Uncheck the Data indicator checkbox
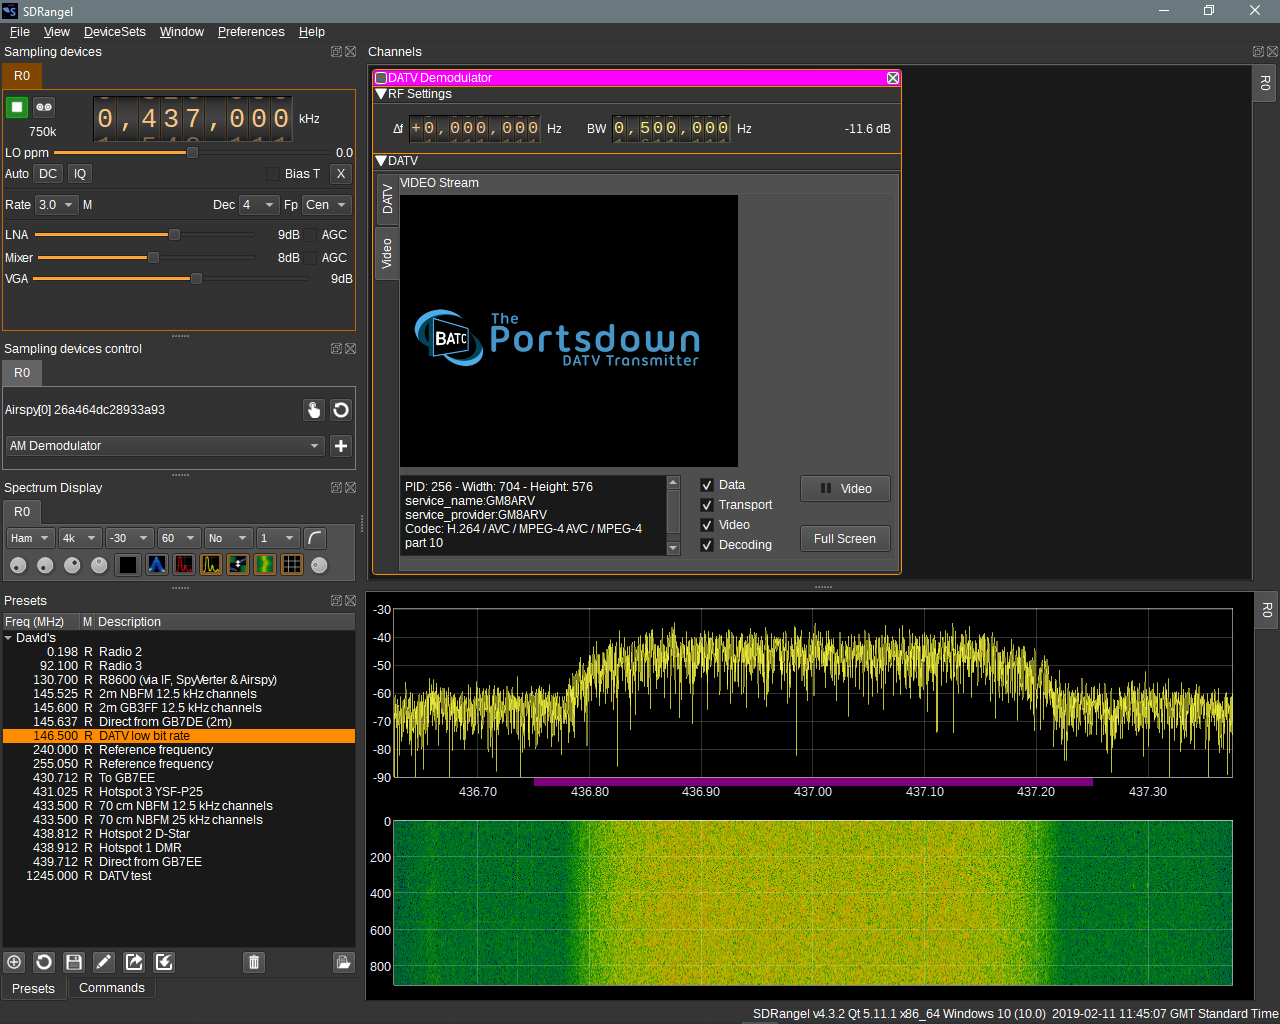The width and height of the screenshot is (1280, 1024). point(707,485)
